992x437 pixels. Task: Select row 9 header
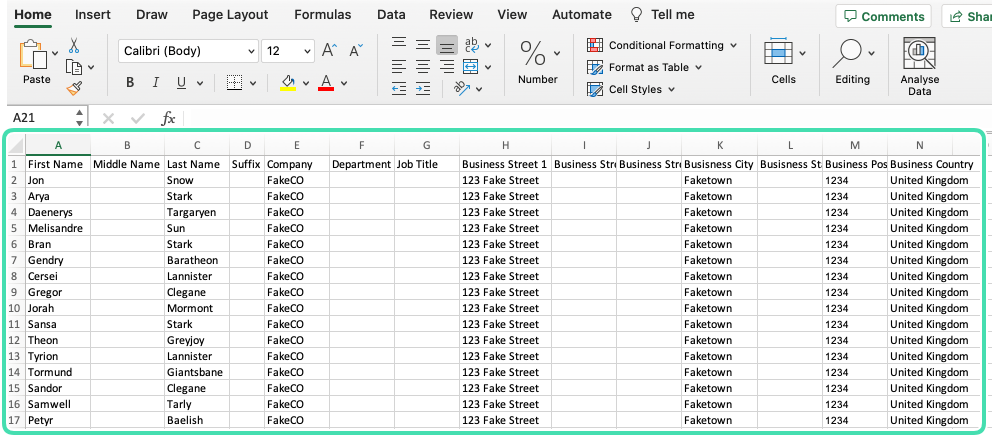coord(15,292)
